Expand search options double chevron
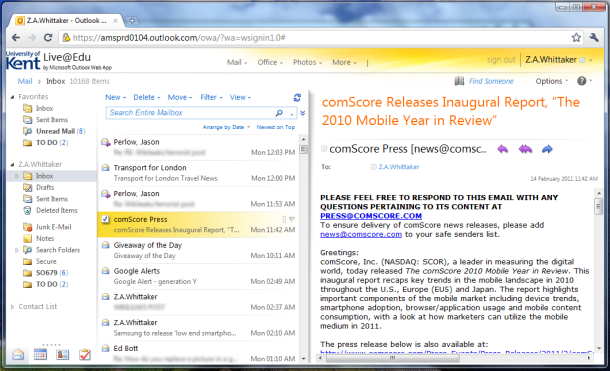This screenshot has width=610, height=371. pos(303,113)
